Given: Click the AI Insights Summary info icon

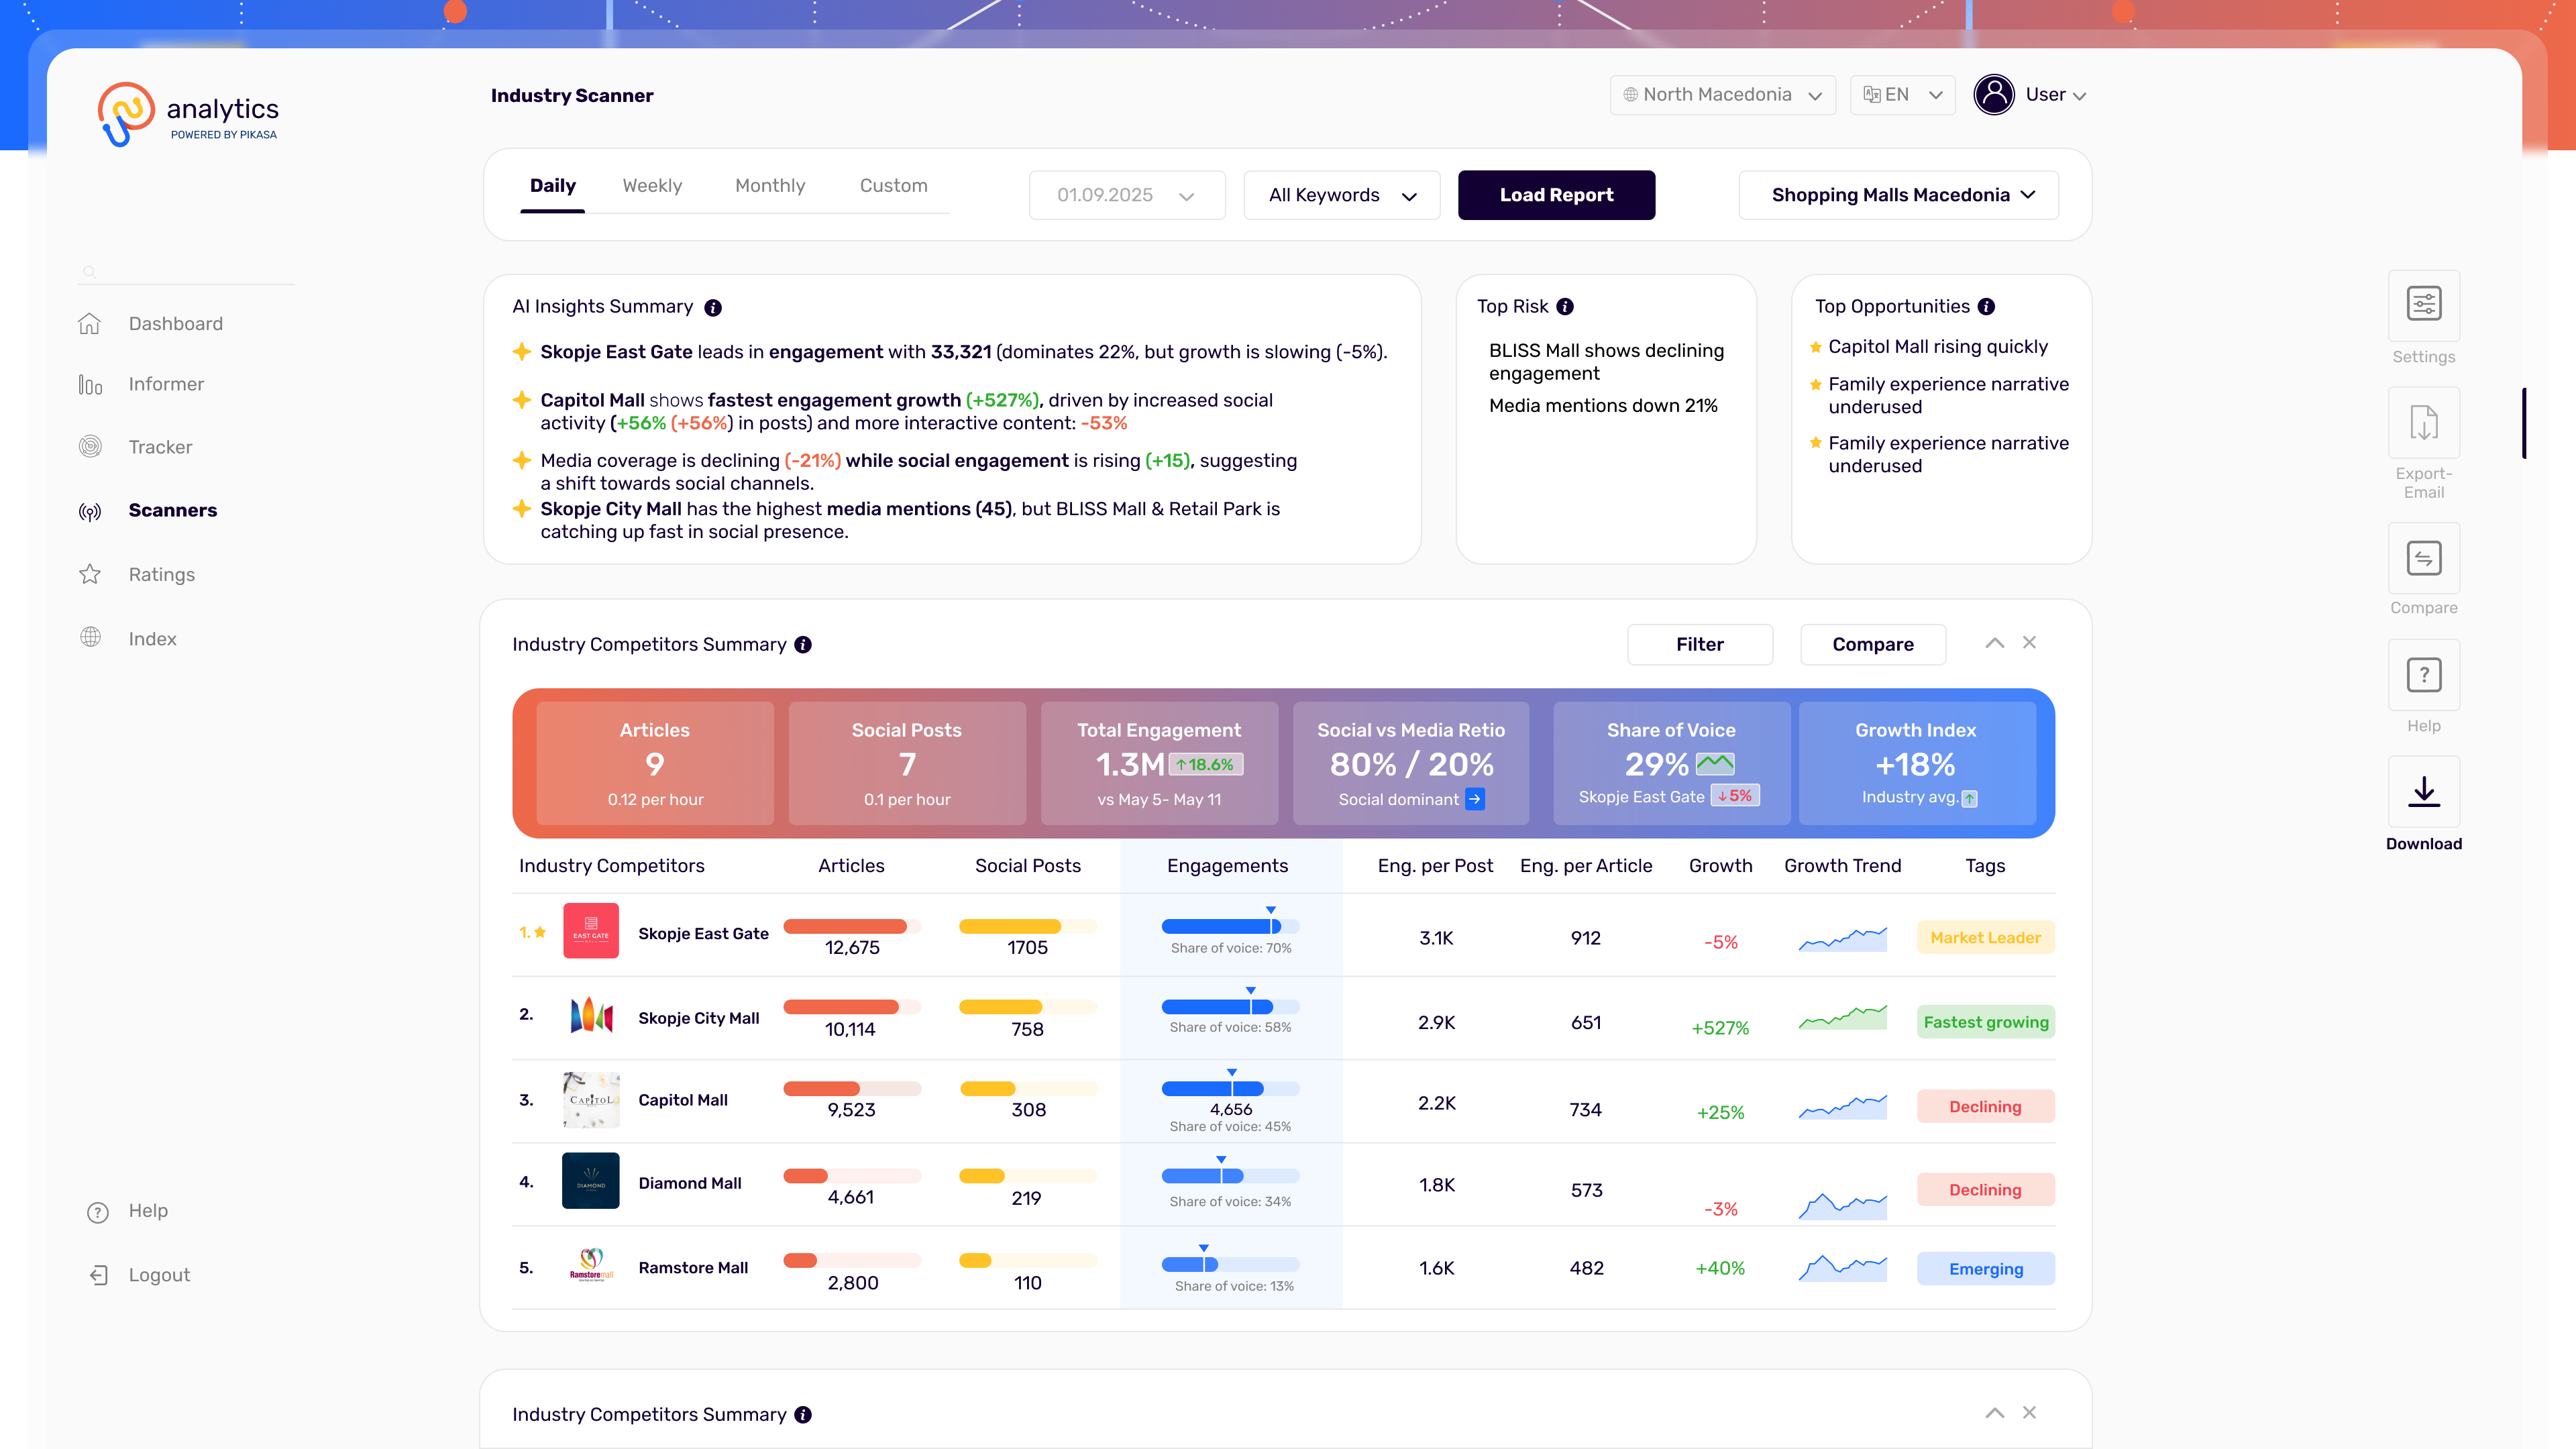Looking at the screenshot, I should pyautogui.click(x=713, y=308).
